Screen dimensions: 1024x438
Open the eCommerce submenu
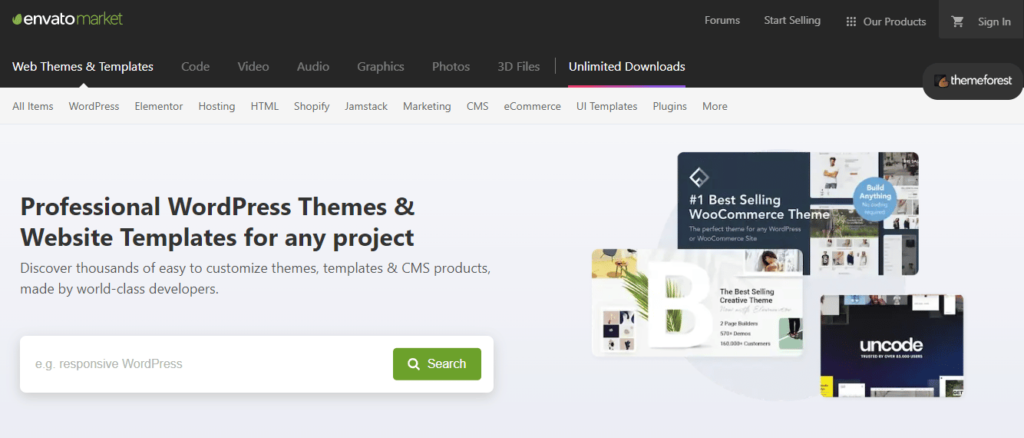[532, 106]
